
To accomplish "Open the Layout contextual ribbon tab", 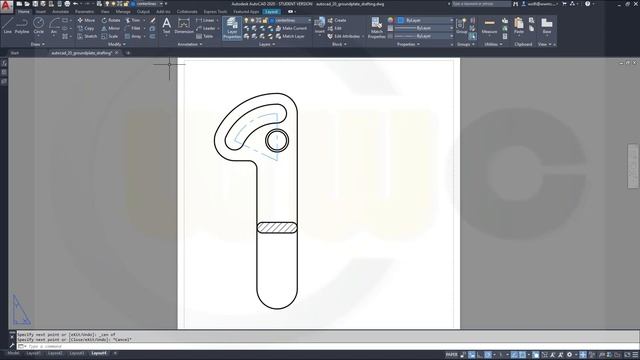I will click(271, 12).
